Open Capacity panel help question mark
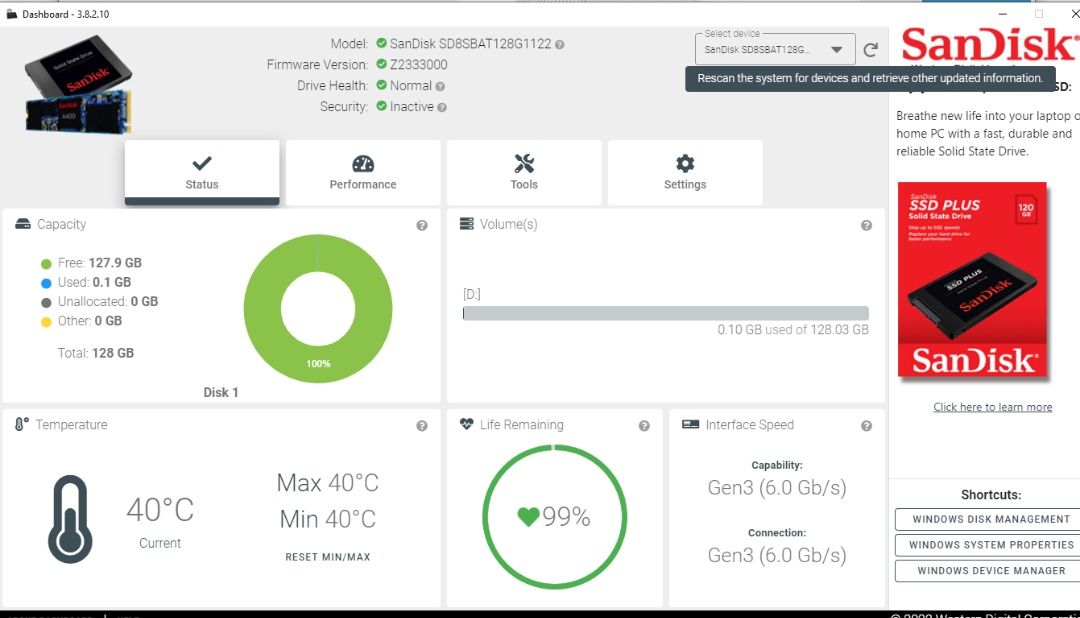Screen dimensions: 1080x618 (x=422, y=225)
